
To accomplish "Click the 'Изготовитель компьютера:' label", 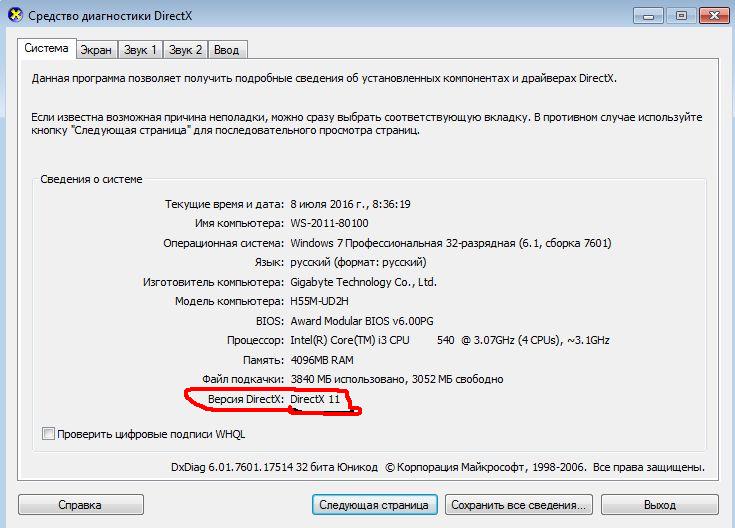I will [213, 282].
